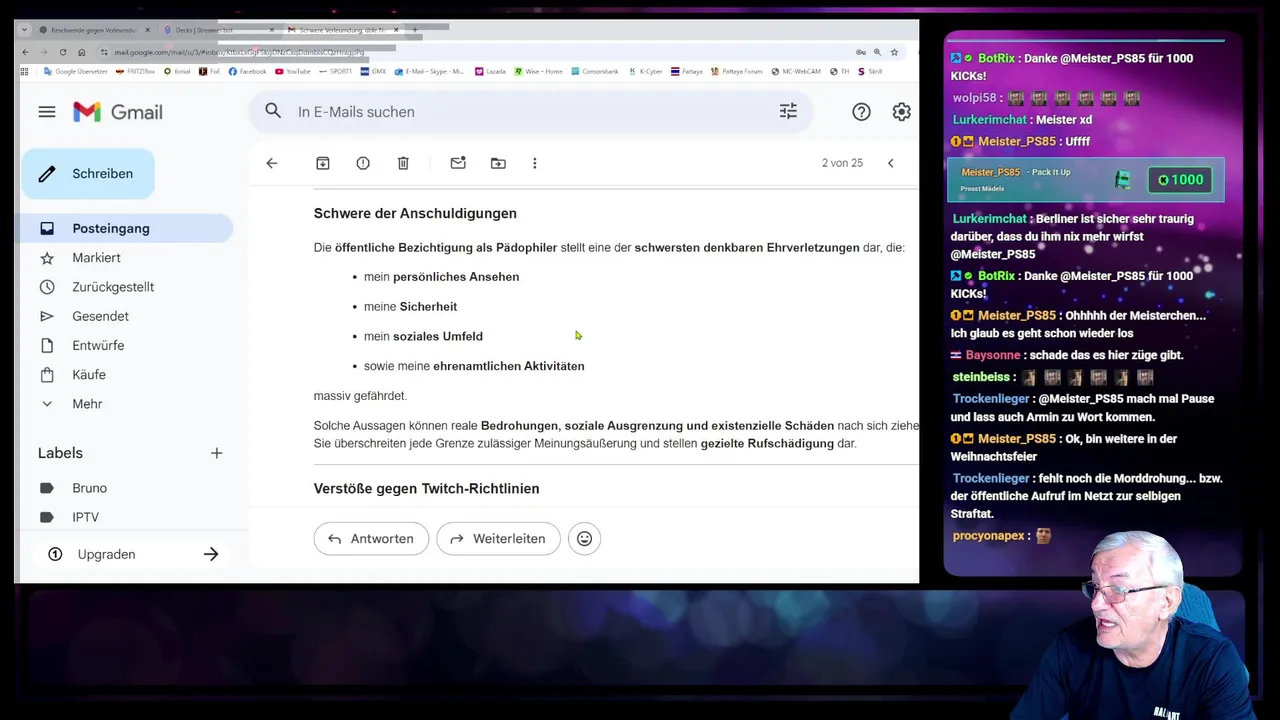
Task: Click Upgraden storage link
Action: [x=133, y=554]
